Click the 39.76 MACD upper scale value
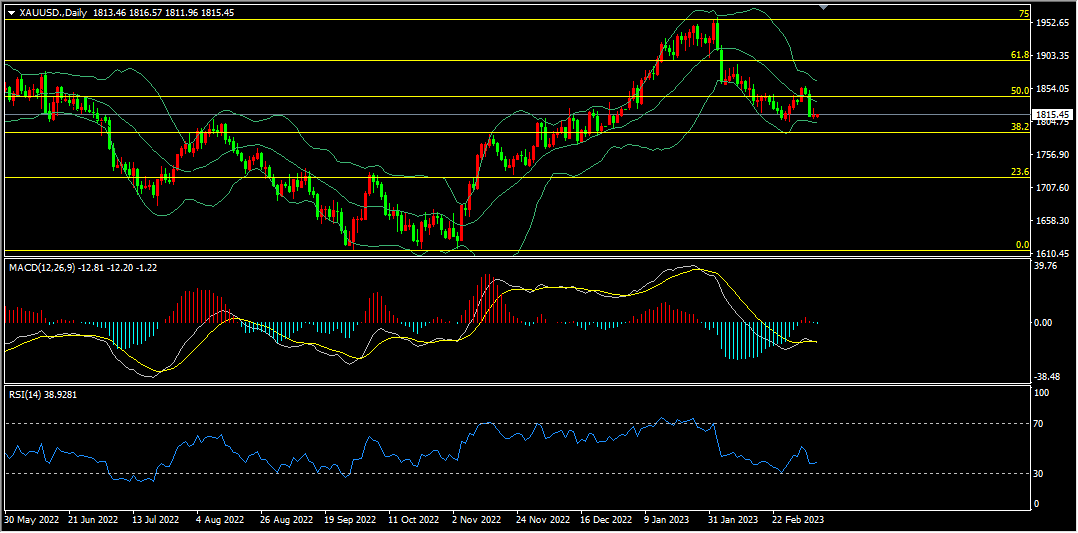 tap(1048, 268)
